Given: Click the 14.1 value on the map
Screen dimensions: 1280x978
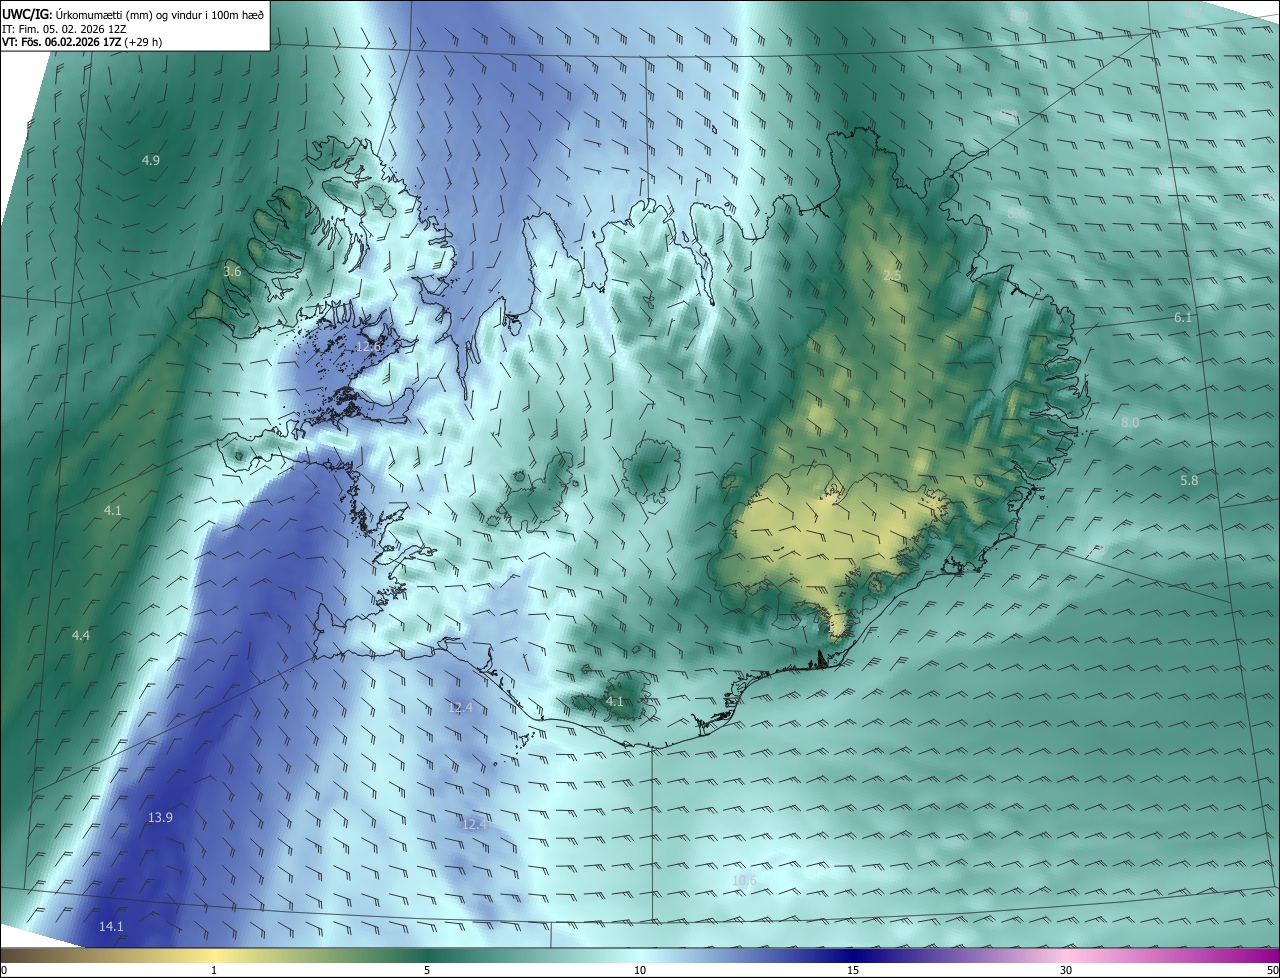Looking at the screenshot, I should (x=111, y=926).
